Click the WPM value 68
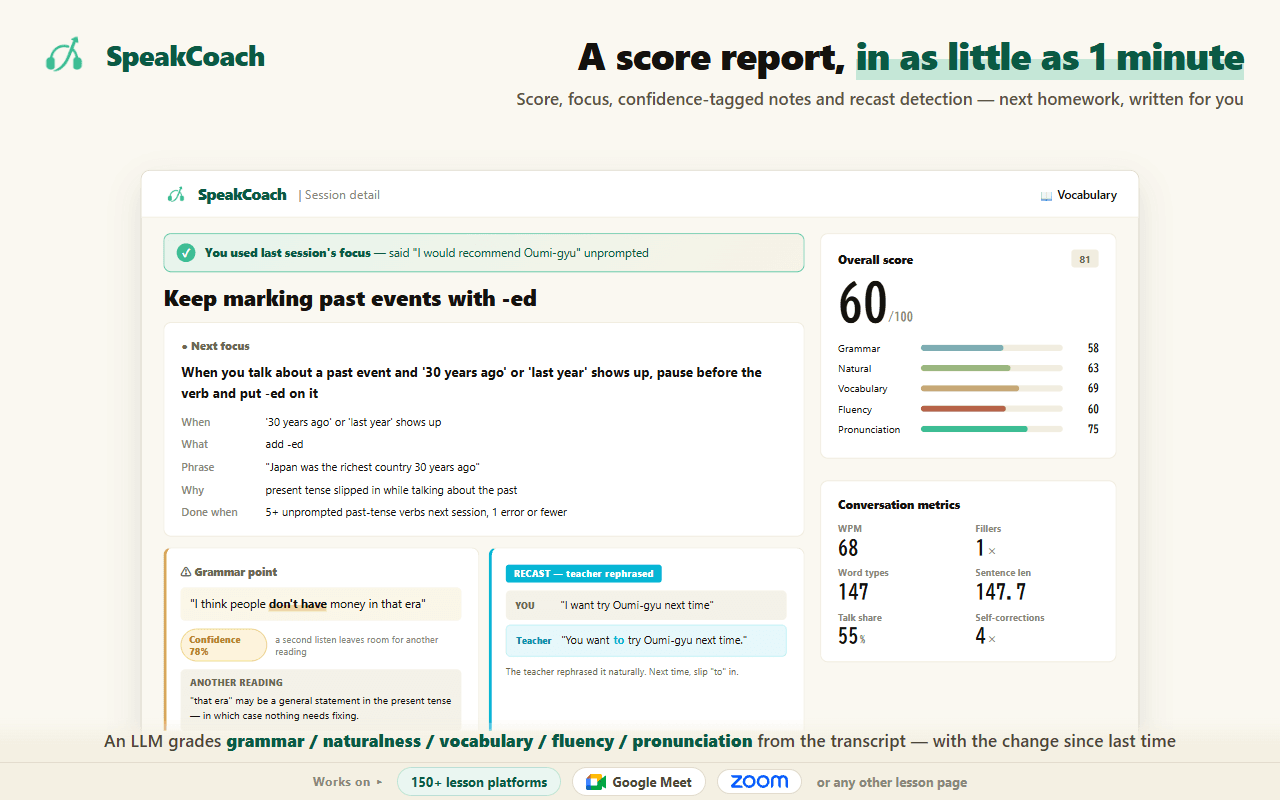 tap(848, 548)
